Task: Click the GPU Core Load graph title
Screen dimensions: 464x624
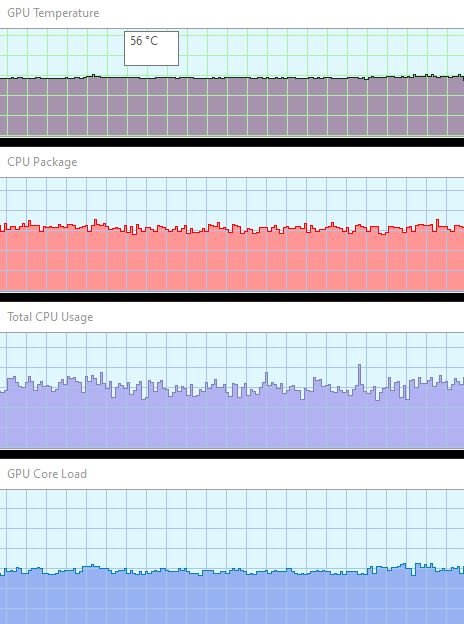Action: coord(47,474)
